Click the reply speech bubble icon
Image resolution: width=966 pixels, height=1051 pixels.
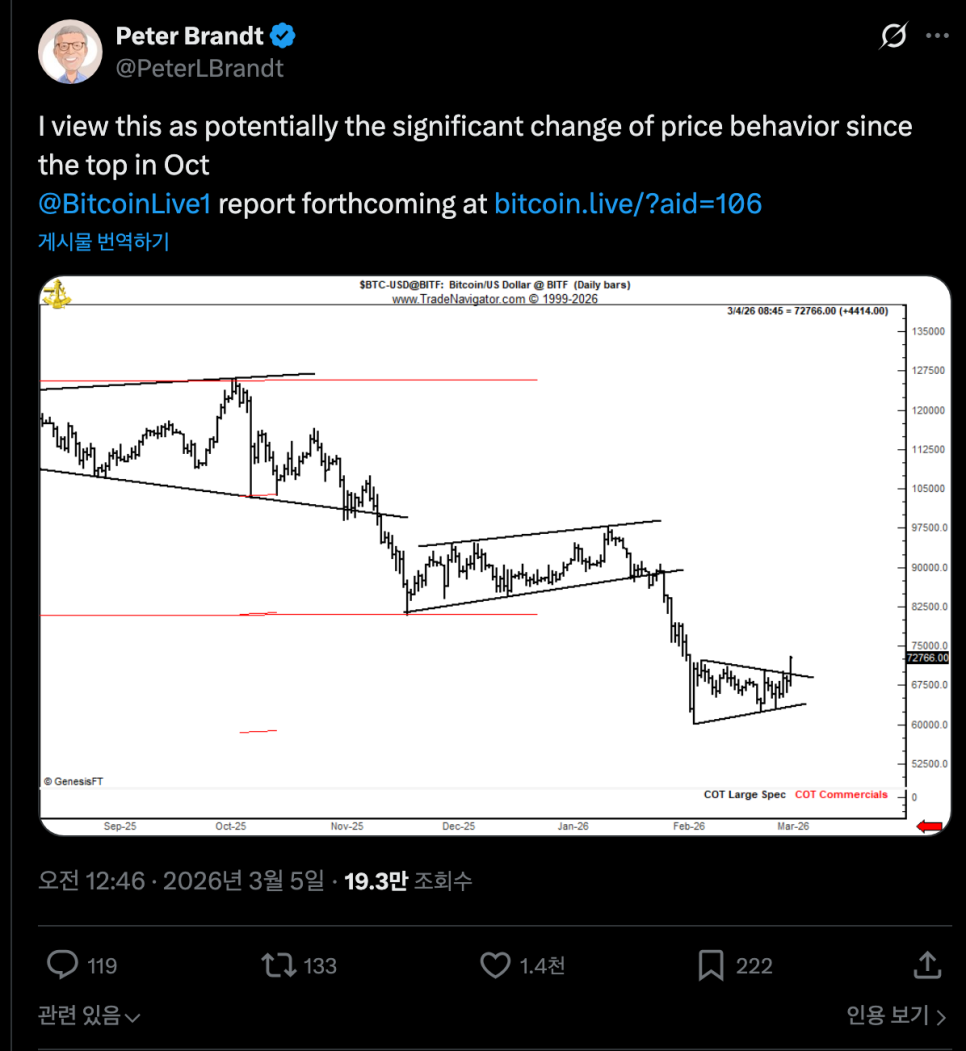click(x=63, y=965)
